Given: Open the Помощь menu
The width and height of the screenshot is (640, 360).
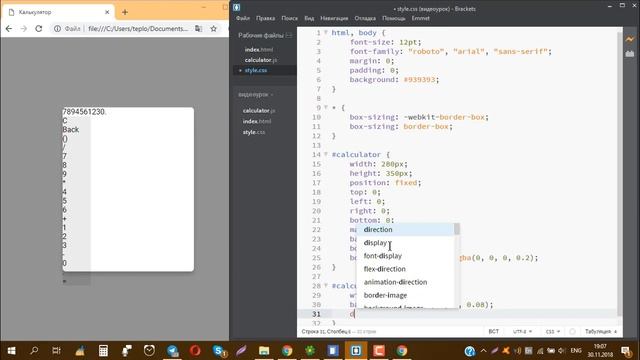Looking at the screenshot, I should pos(393,18).
